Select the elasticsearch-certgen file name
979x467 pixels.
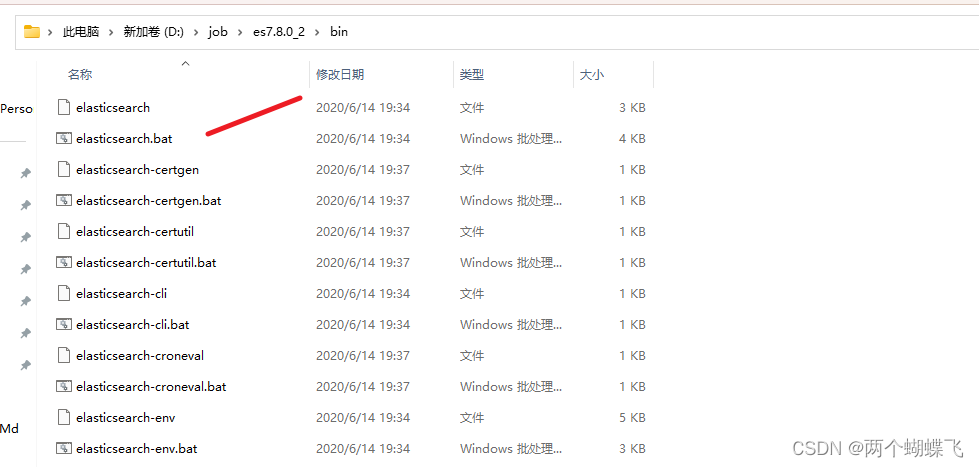(137, 169)
